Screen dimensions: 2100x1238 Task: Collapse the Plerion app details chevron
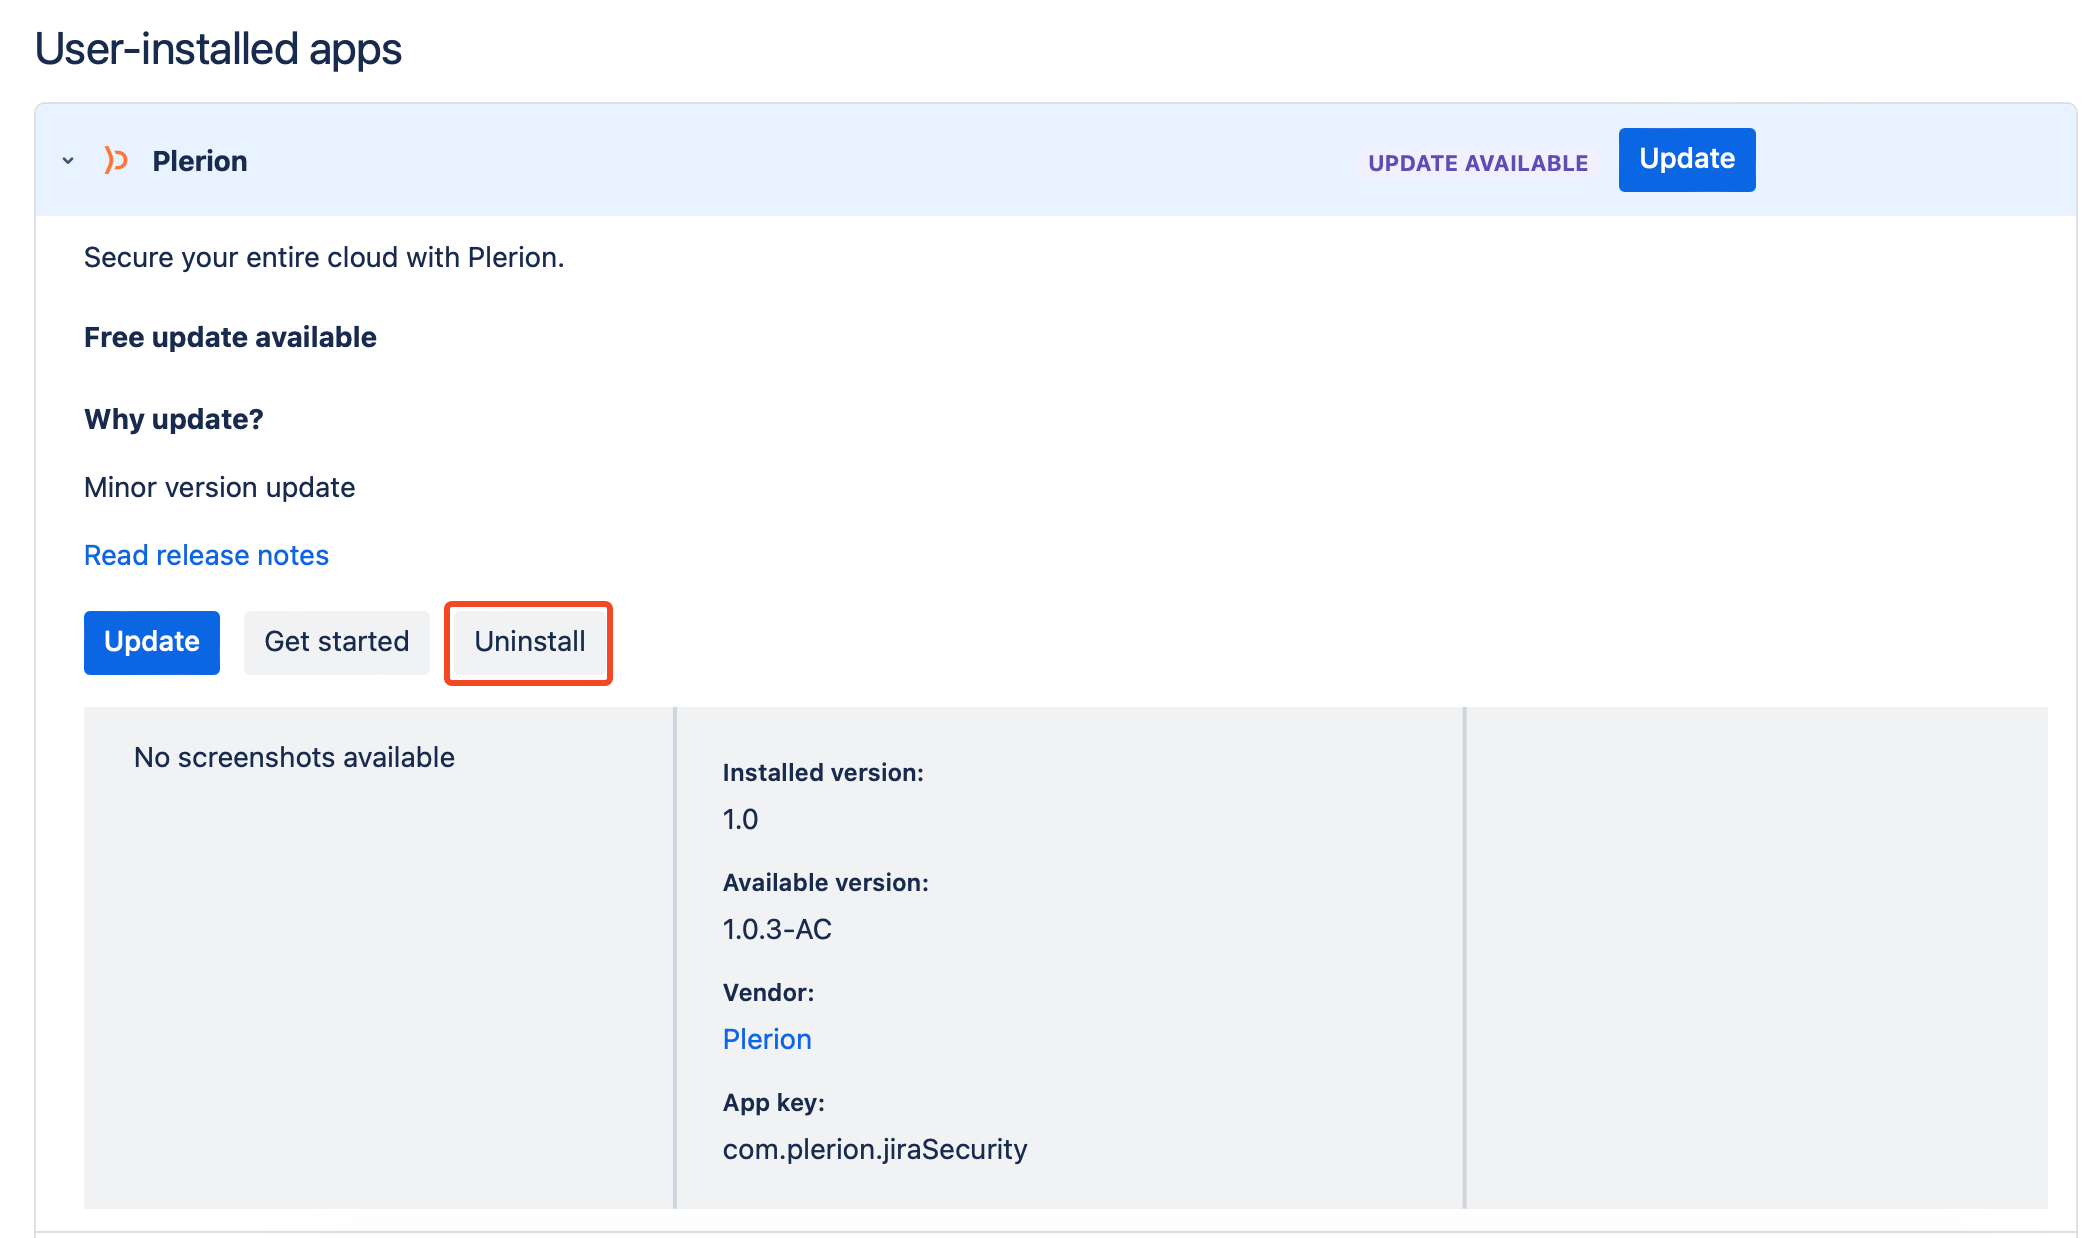pyautogui.click(x=68, y=161)
